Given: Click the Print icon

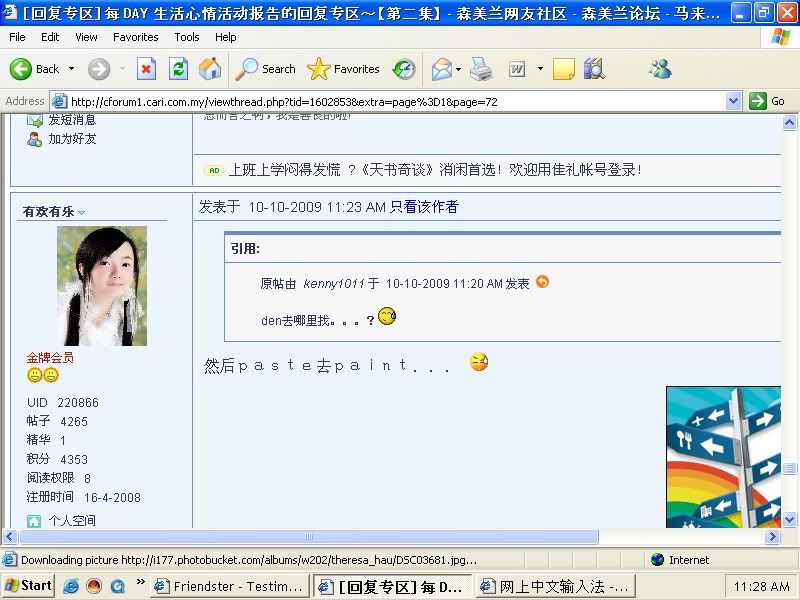Looking at the screenshot, I should [x=481, y=69].
